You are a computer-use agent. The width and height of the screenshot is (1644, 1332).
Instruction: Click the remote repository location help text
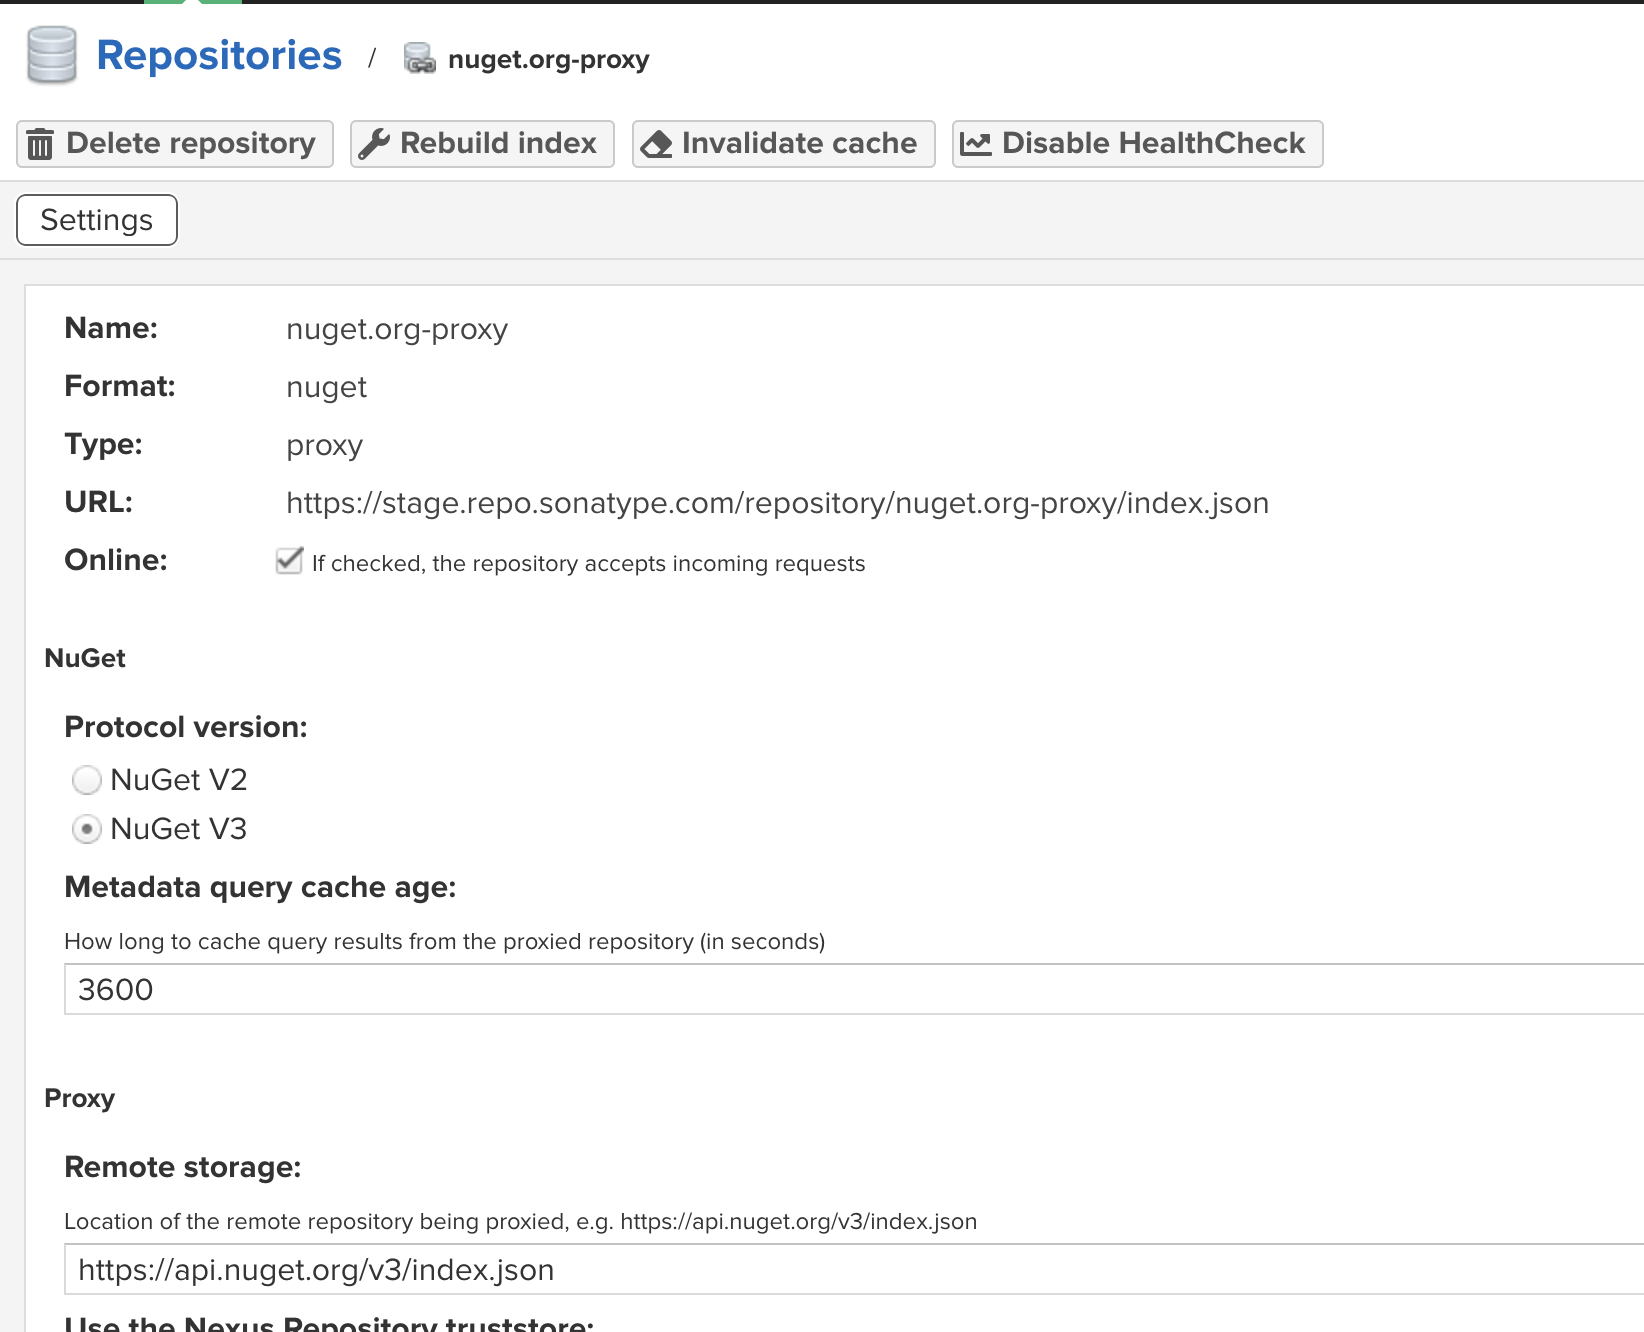point(521,1222)
